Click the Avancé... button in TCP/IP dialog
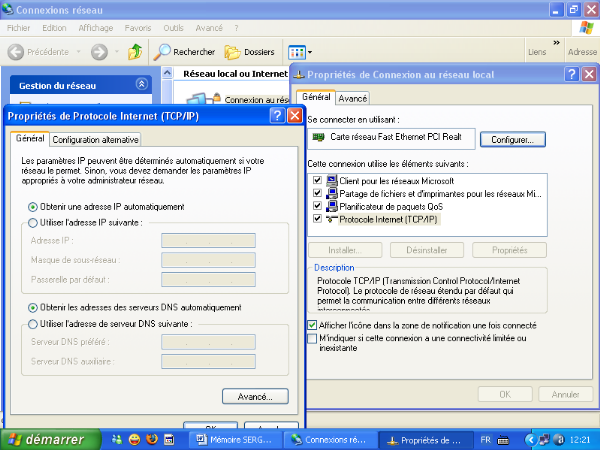600x450 pixels. tap(255, 396)
